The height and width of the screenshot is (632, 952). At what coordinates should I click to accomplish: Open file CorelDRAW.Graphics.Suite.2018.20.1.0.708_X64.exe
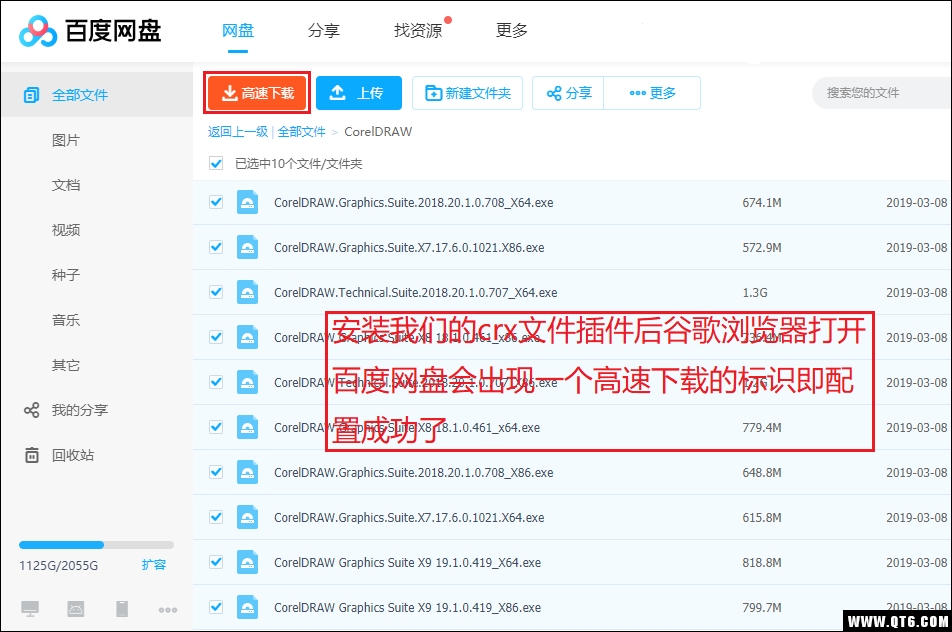click(x=413, y=203)
